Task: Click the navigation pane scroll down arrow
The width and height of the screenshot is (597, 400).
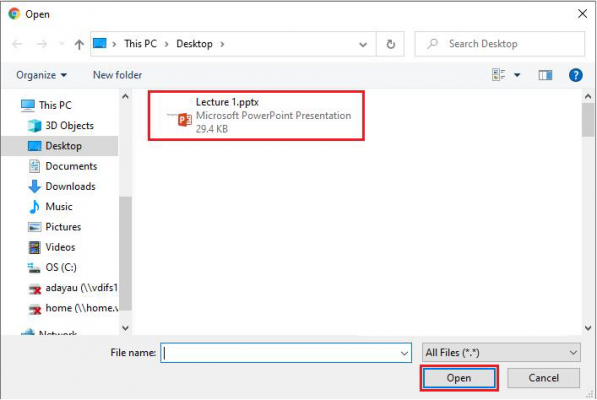Action: [x=125, y=327]
